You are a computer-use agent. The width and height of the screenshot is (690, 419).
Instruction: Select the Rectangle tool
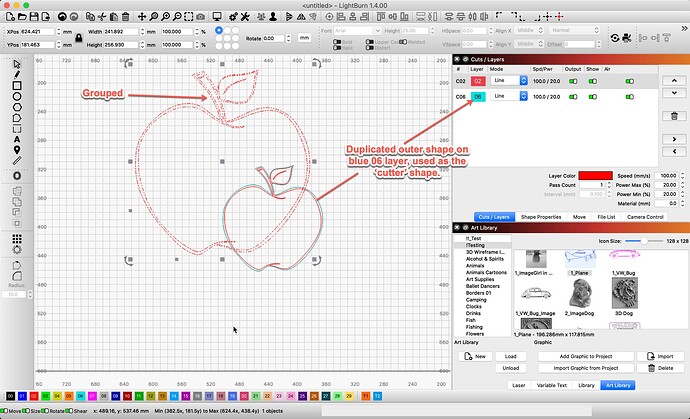pos(17,85)
